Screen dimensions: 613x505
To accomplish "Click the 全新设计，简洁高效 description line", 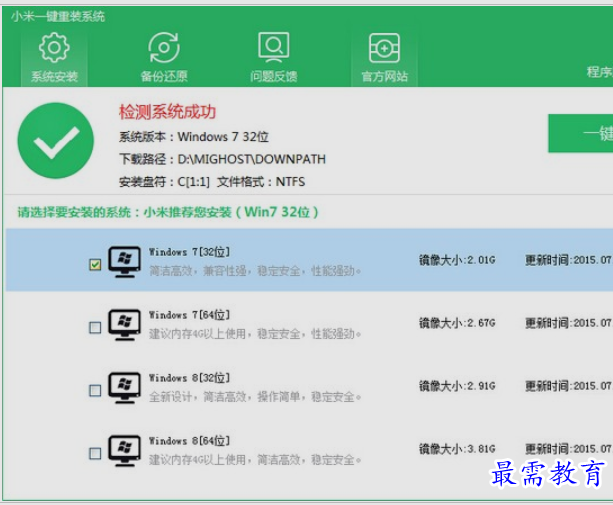I will pyautogui.click(x=255, y=397).
